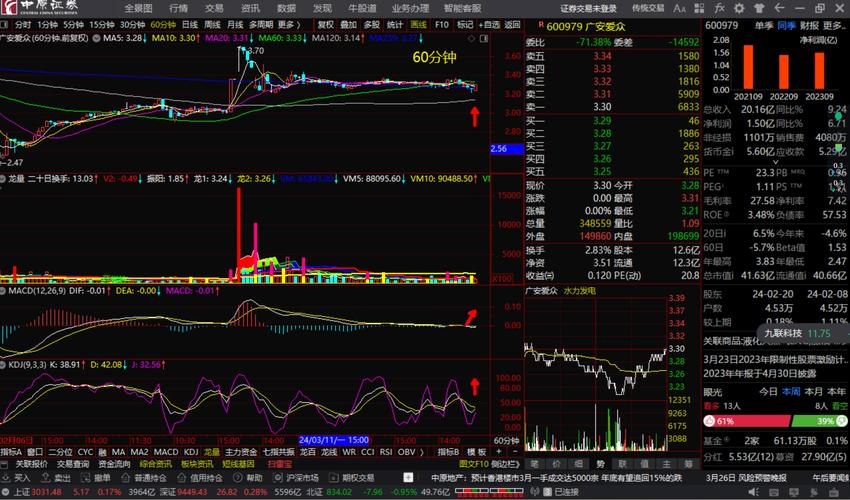This screenshot has height=500, width=850.
Task: Toggle 画线 drawing tools
Action: pyautogui.click(x=419, y=25)
